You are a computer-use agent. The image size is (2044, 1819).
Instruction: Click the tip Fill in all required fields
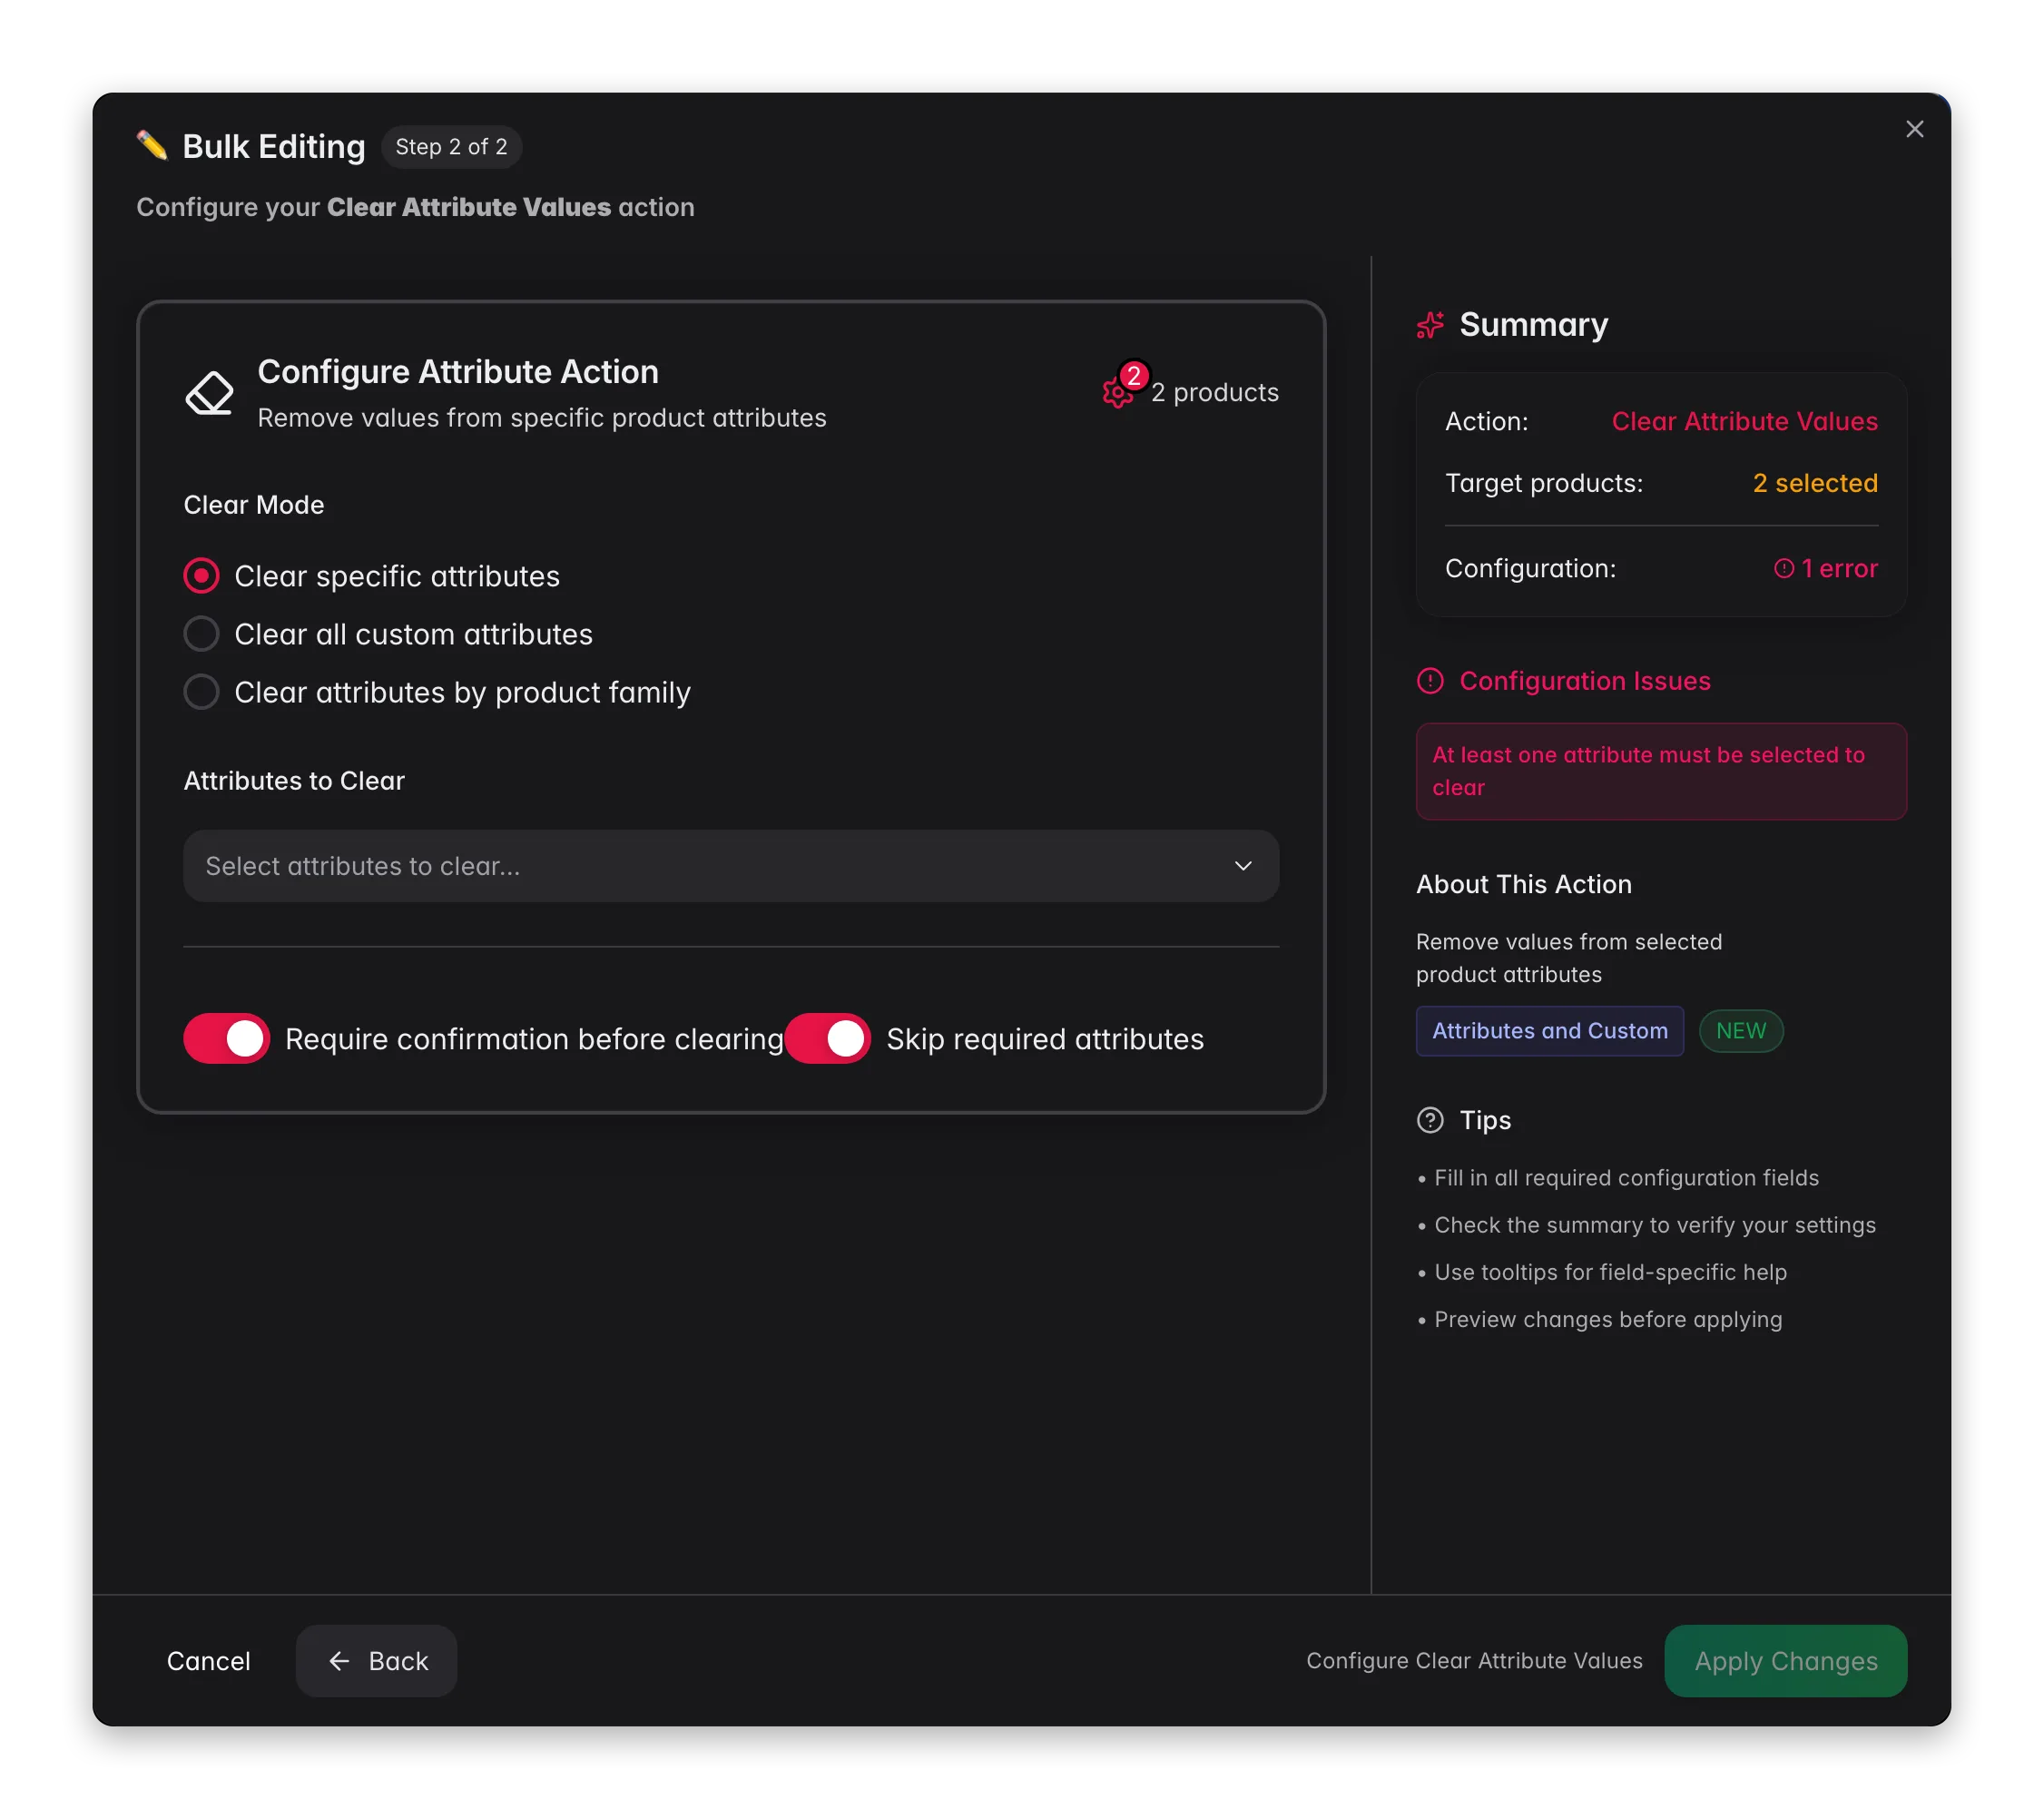pos(1618,1178)
